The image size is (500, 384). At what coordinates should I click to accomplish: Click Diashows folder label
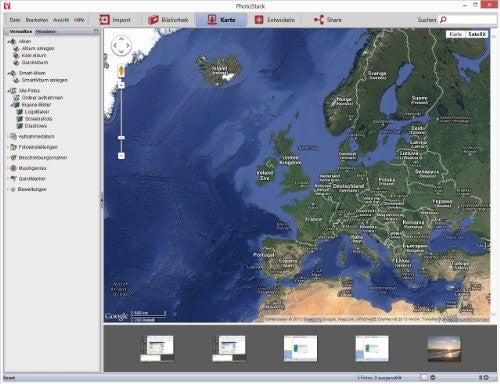pyautogui.click(x=36, y=126)
